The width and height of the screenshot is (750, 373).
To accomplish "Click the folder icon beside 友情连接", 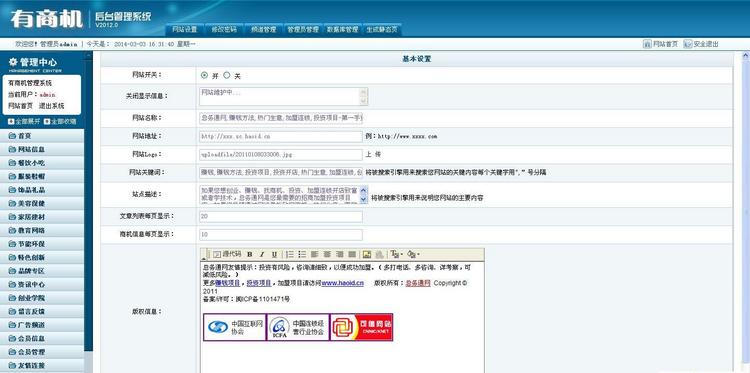I will click(x=12, y=365).
